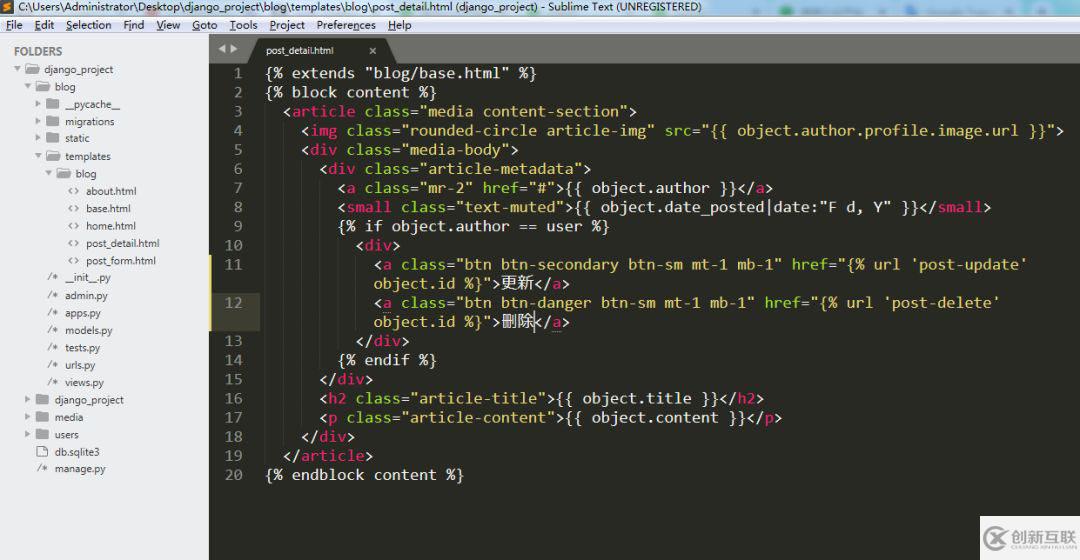Go to next tab with right arrow
The image size is (1080, 560).
coord(234,49)
